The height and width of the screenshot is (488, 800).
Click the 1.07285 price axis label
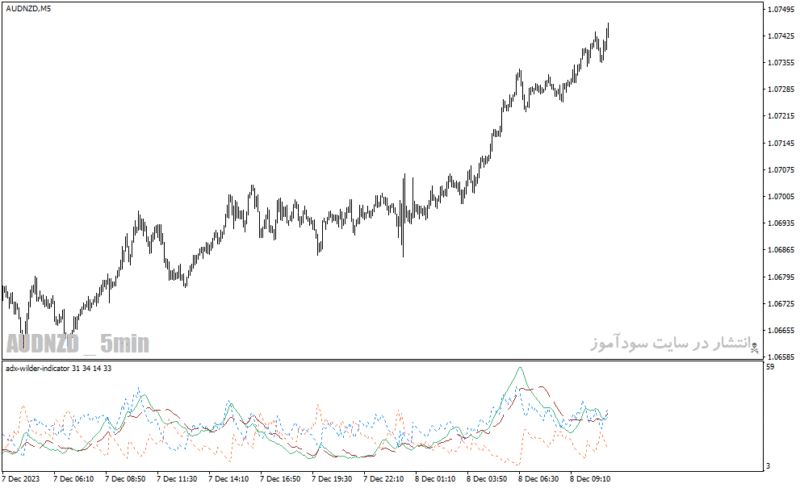pyautogui.click(x=781, y=89)
